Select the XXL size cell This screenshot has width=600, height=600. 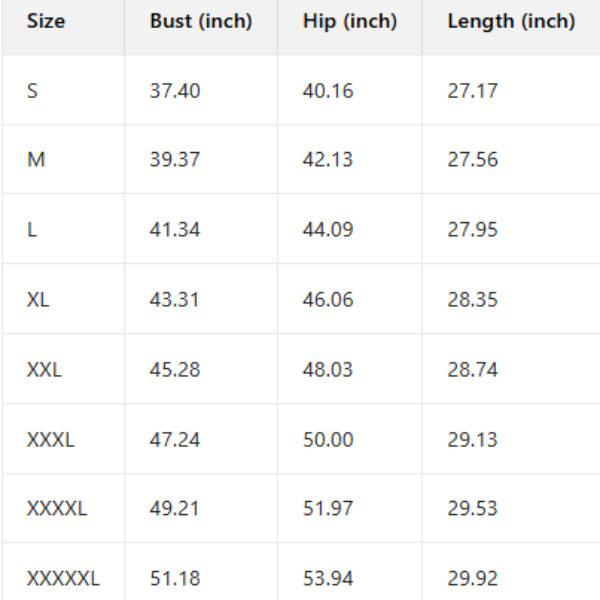tap(44, 369)
